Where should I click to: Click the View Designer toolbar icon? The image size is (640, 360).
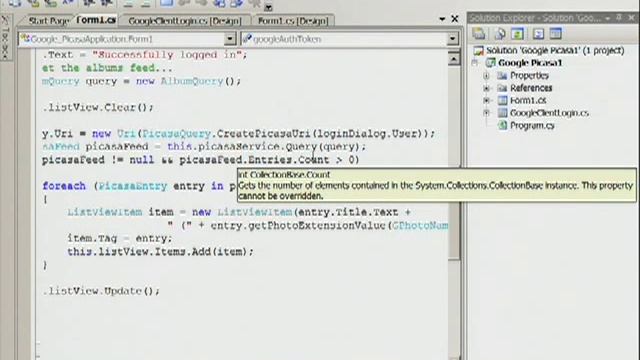click(556, 33)
